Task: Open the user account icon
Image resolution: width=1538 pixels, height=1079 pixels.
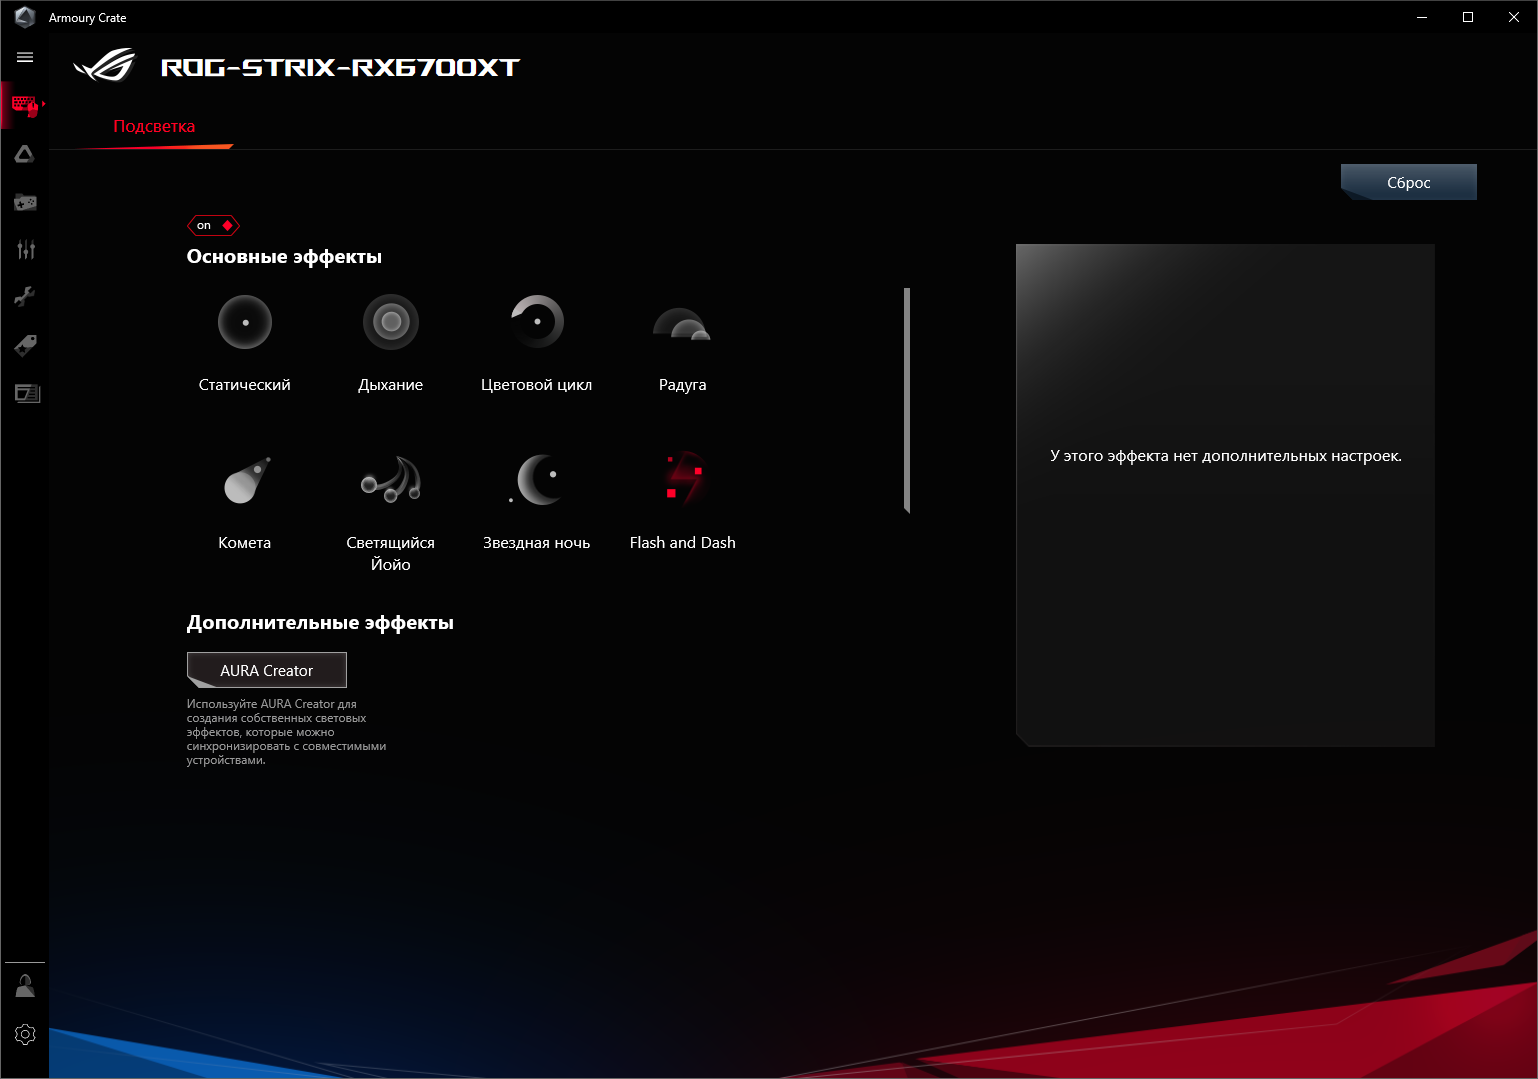Action: 25,986
